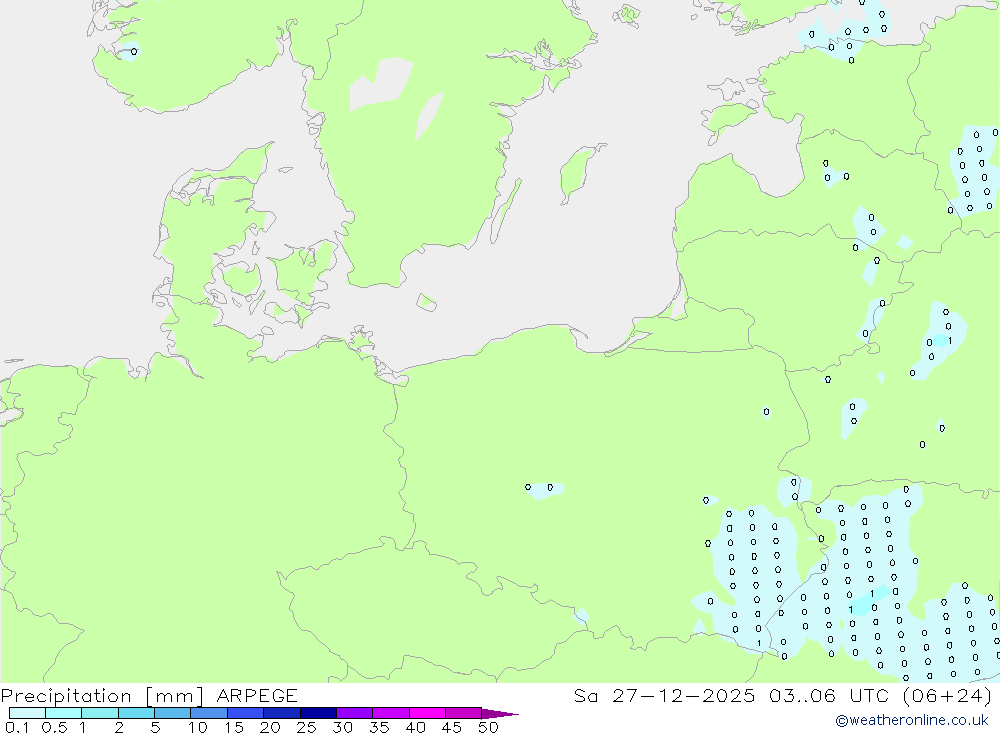Select the 5–10 mm legend swatch
Image resolution: width=1000 pixels, height=733 pixels.
click(172, 713)
